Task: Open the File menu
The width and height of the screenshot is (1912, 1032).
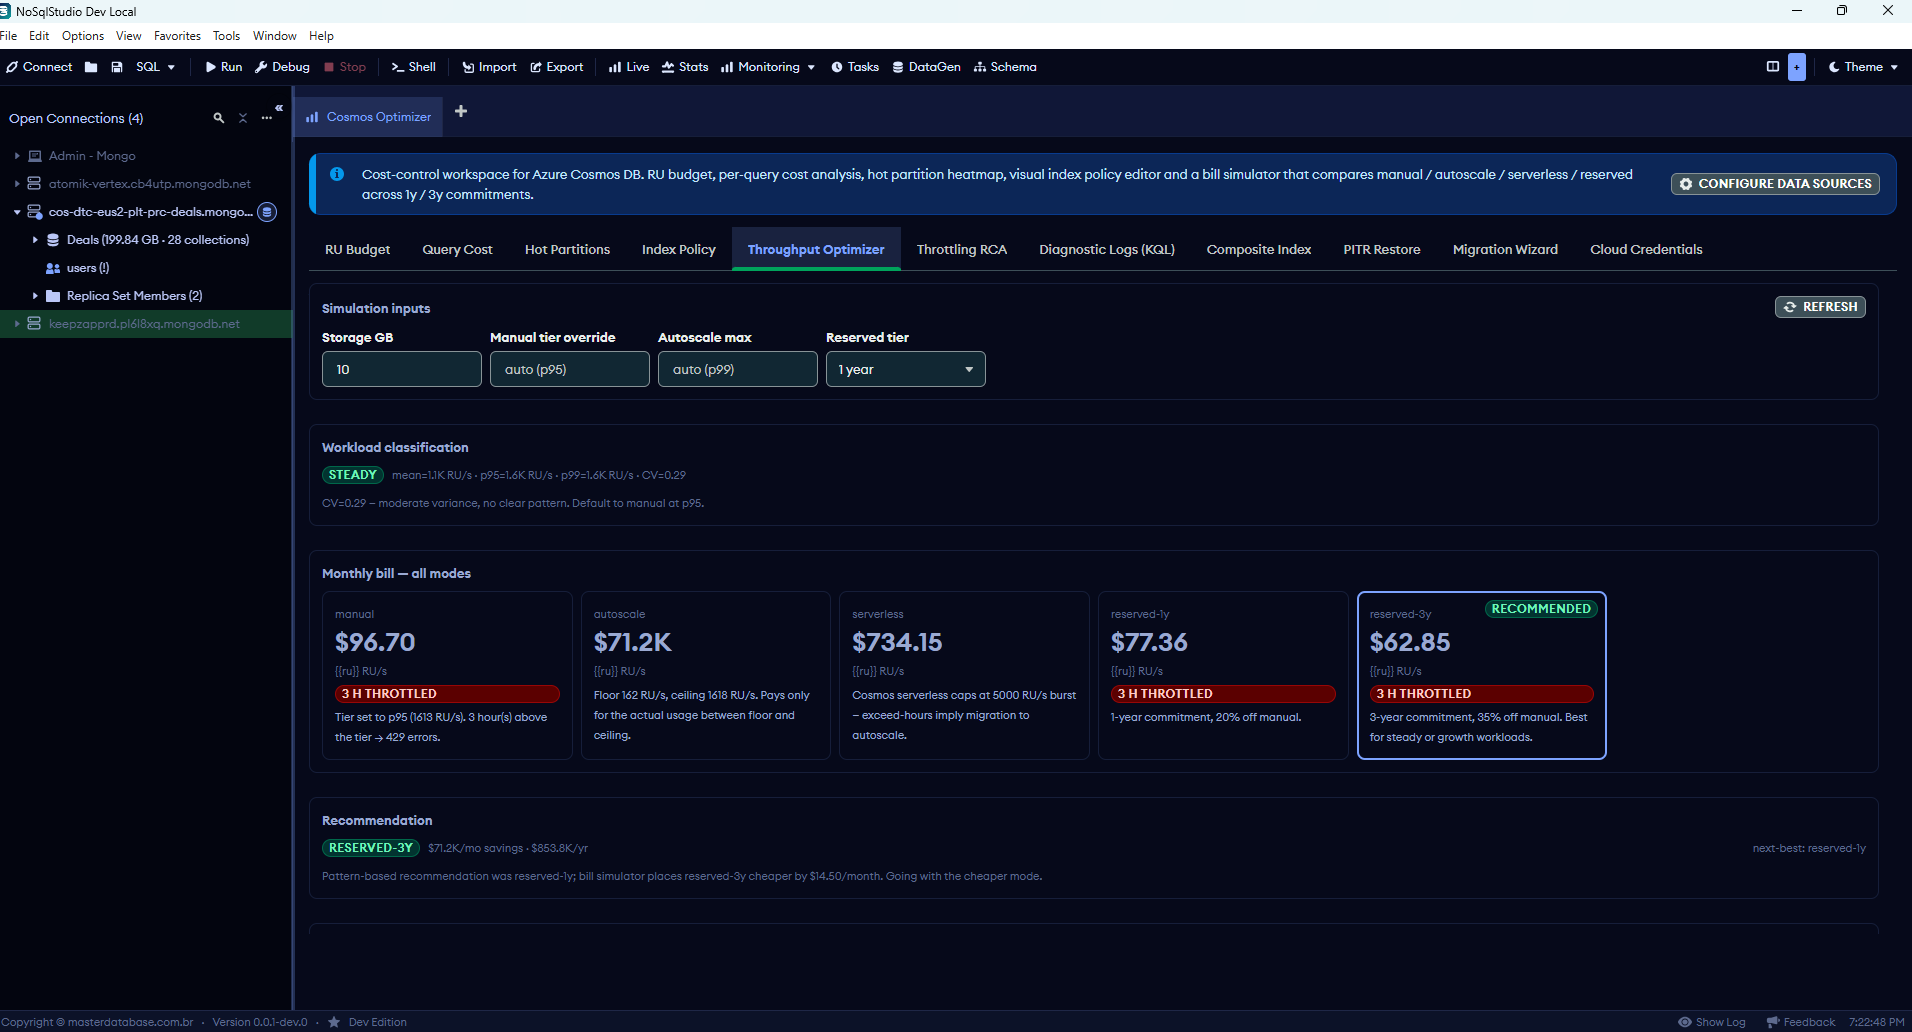Action: [9, 36]
